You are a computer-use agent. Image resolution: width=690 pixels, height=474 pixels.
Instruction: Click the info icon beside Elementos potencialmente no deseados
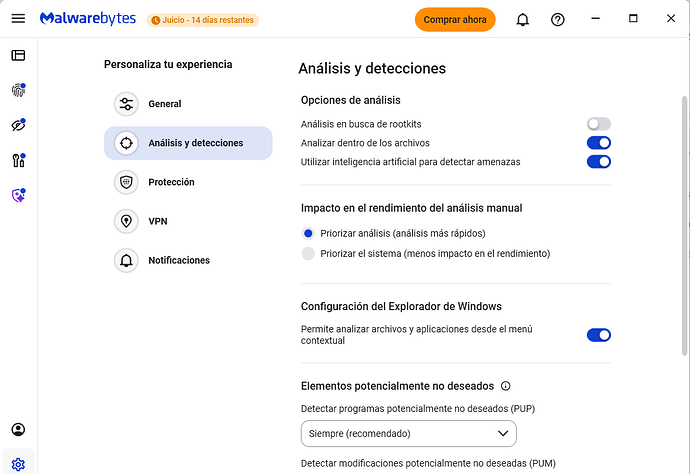click(x=505, y=386)
